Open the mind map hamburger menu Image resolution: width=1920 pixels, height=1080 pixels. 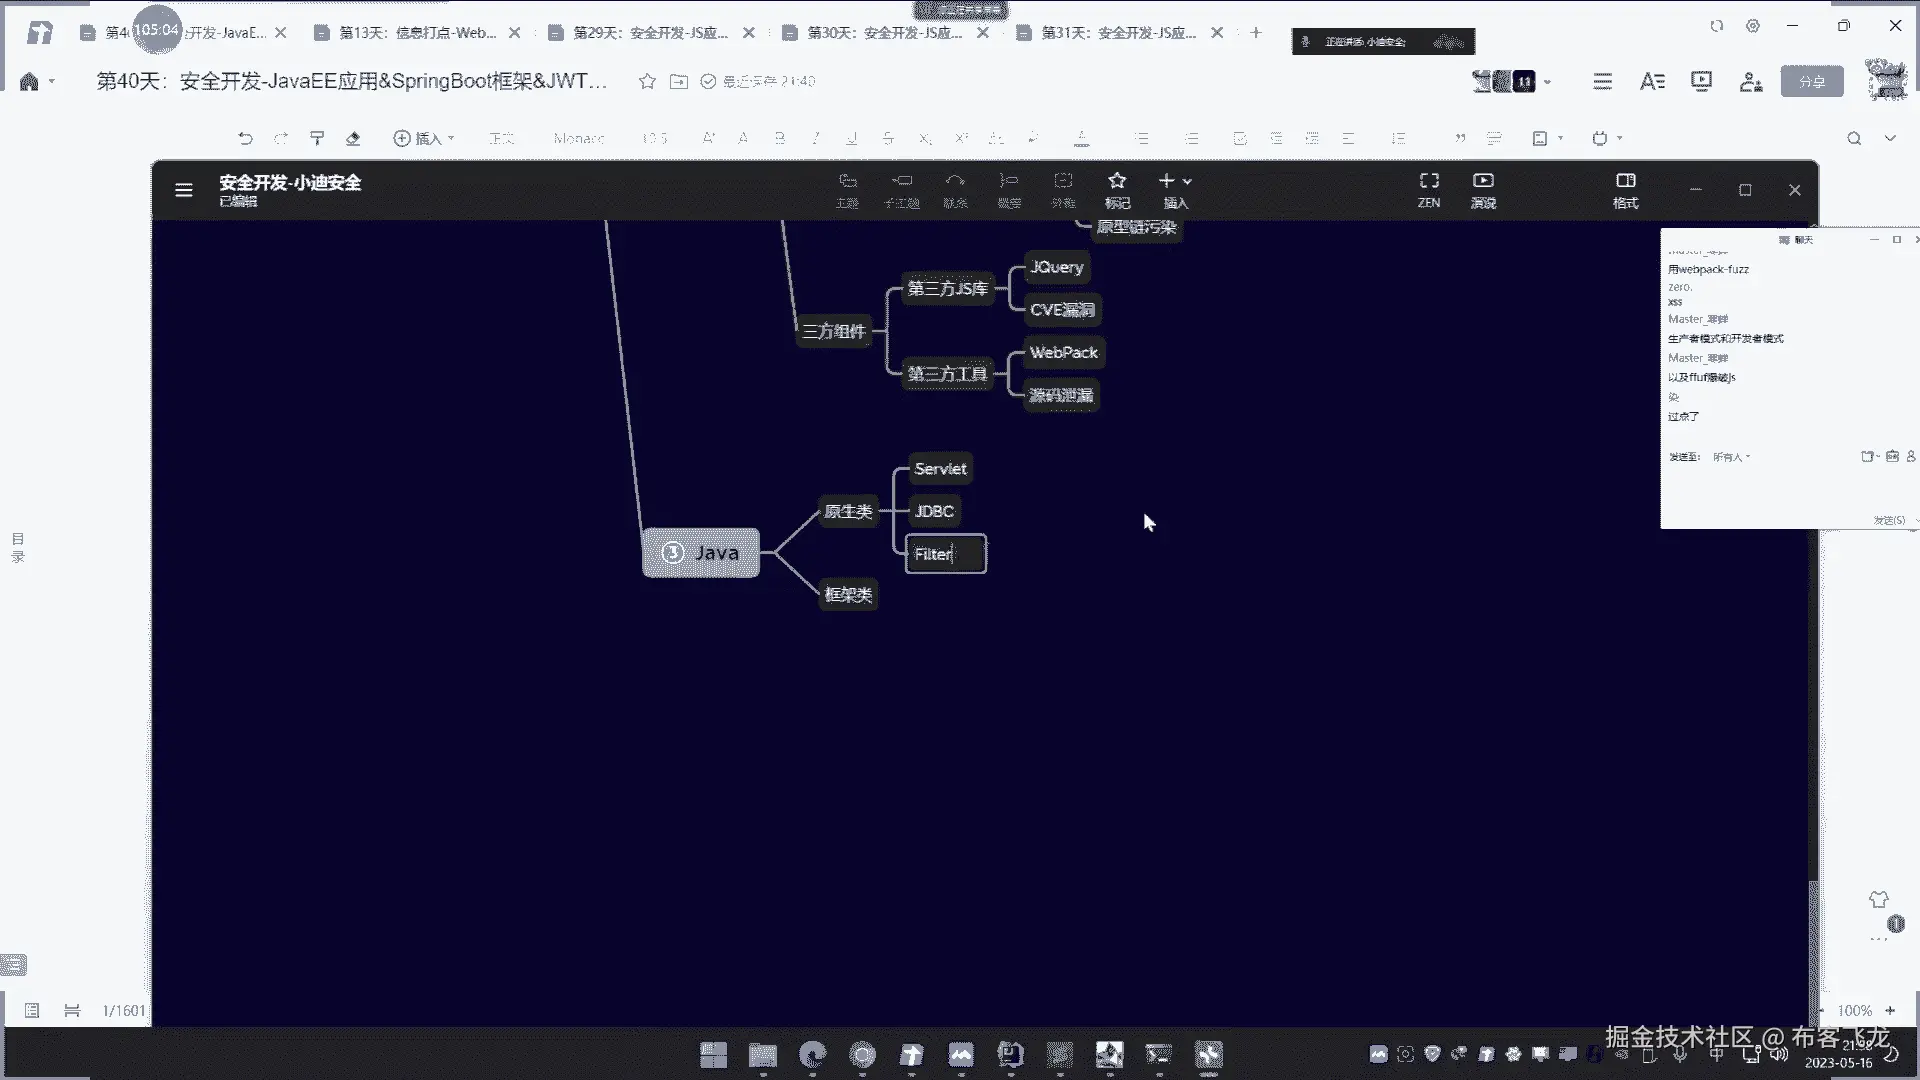point(184,190)
